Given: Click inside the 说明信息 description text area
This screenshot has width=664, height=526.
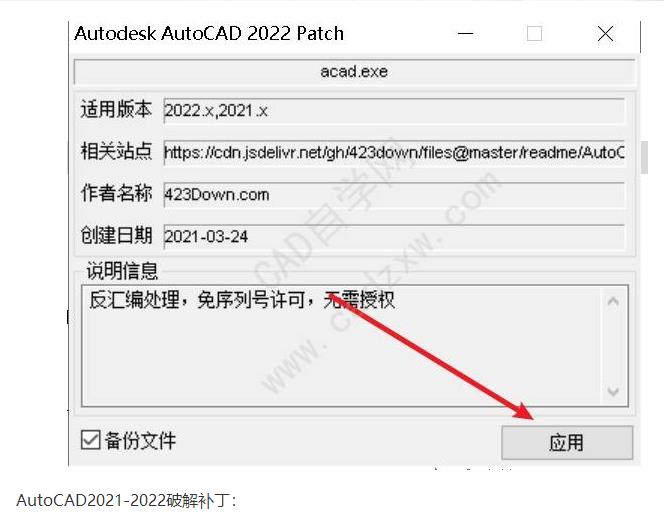Looking at the screenshot, I should tap(341, 346).
